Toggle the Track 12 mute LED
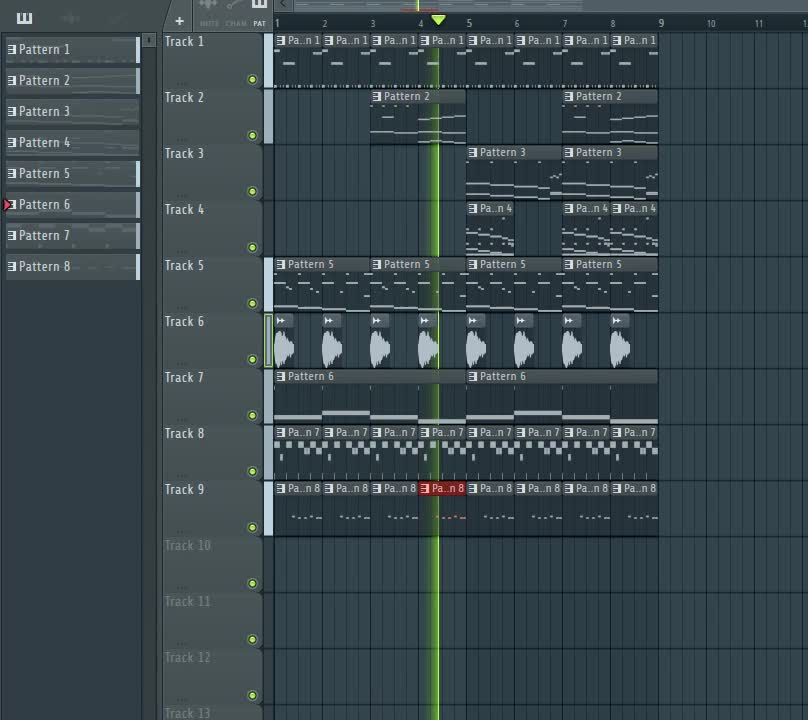Screen dimensions: 808x720 tap(252, 696)
